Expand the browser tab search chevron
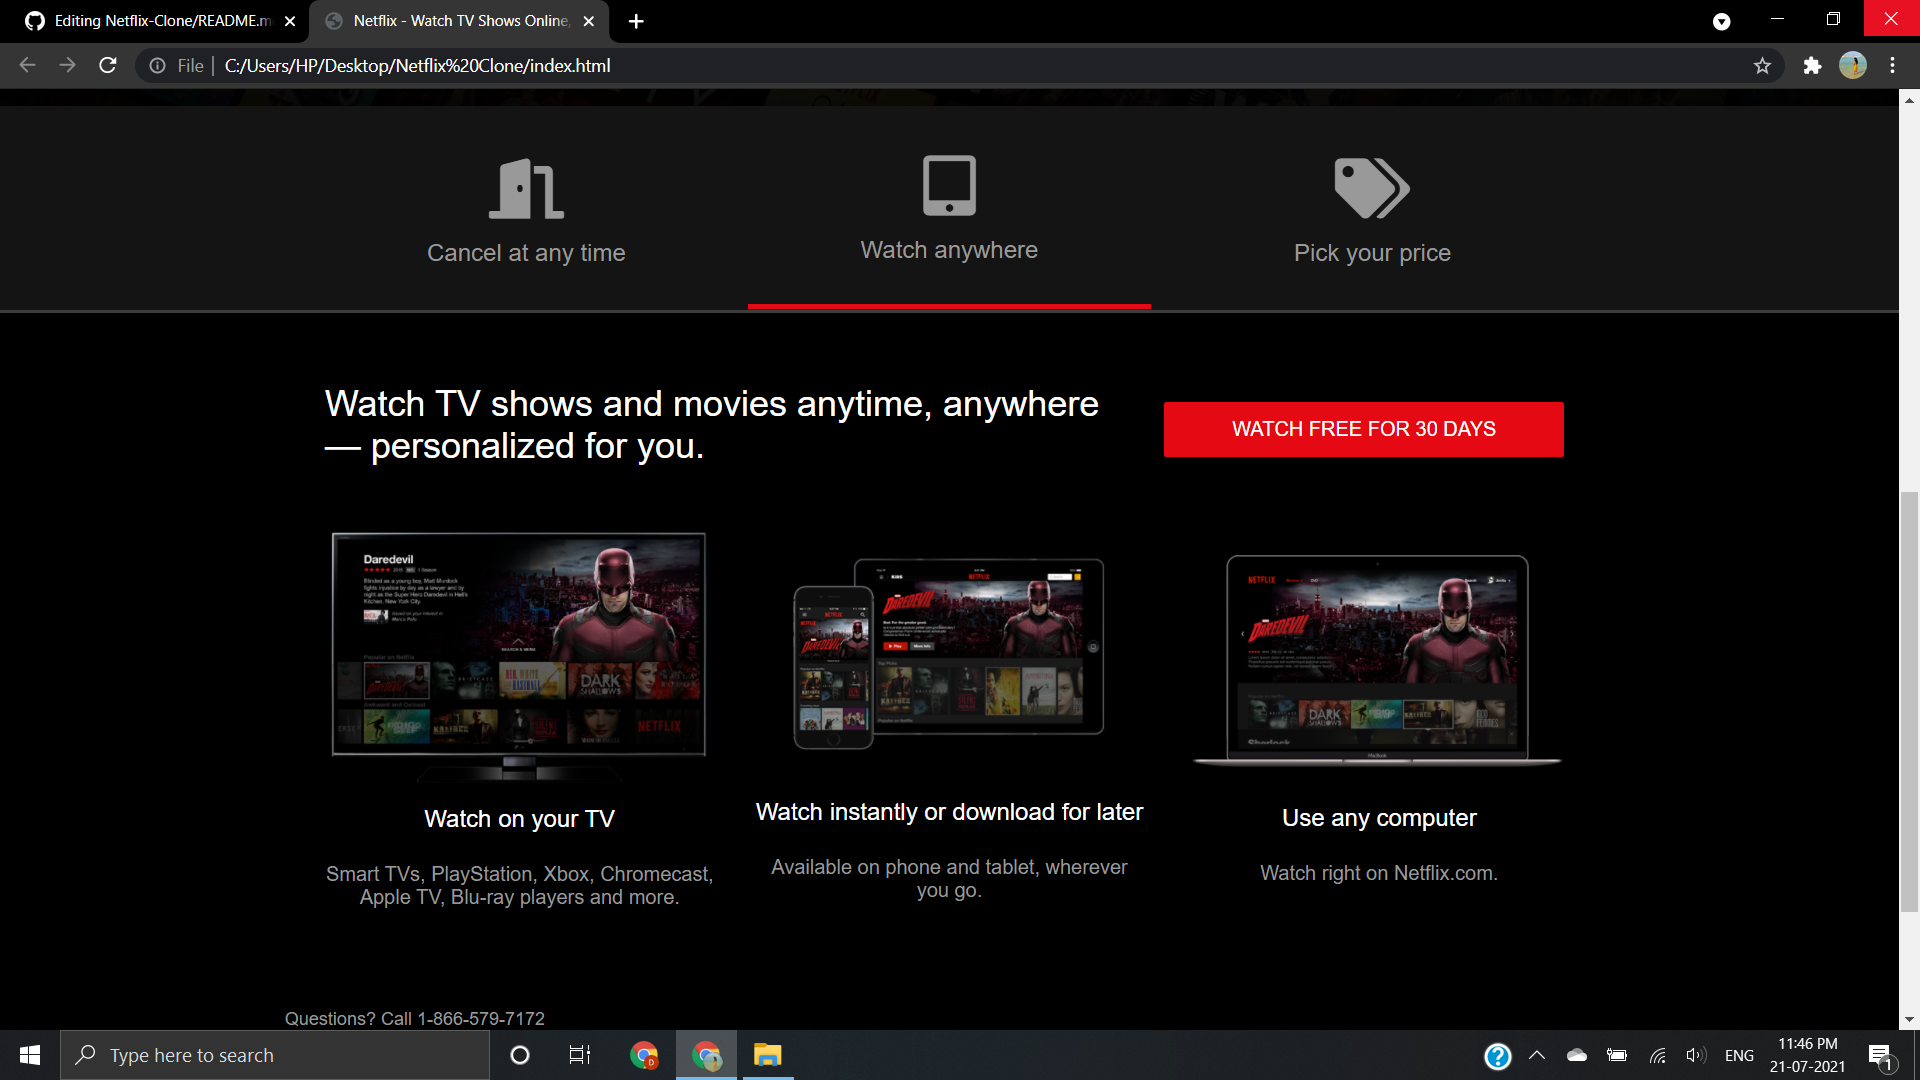The width and height of the screenshot is (1920, 1080). click(x=1722, y=20)
